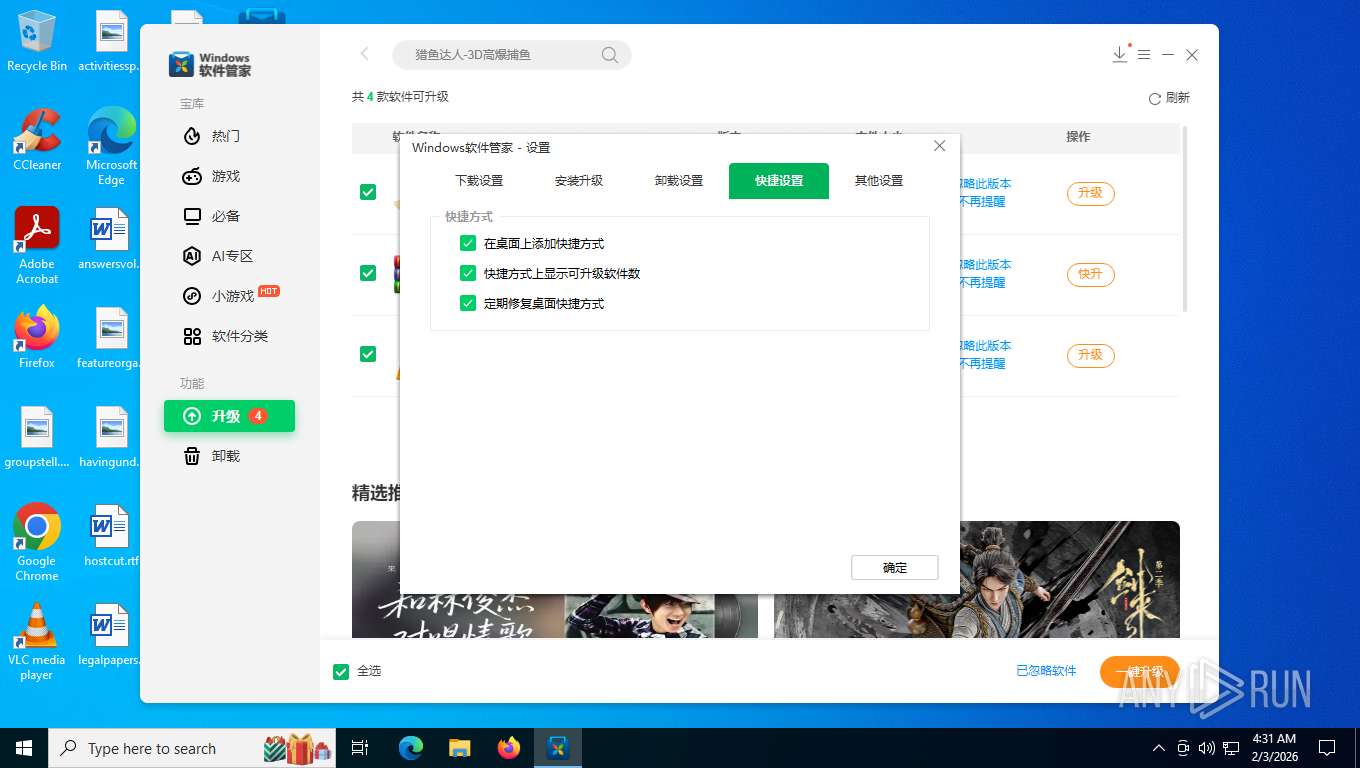Click the search magnifier icon
Screen dimensions: 1360x768
pyautogui.click(x=610, y=55)
